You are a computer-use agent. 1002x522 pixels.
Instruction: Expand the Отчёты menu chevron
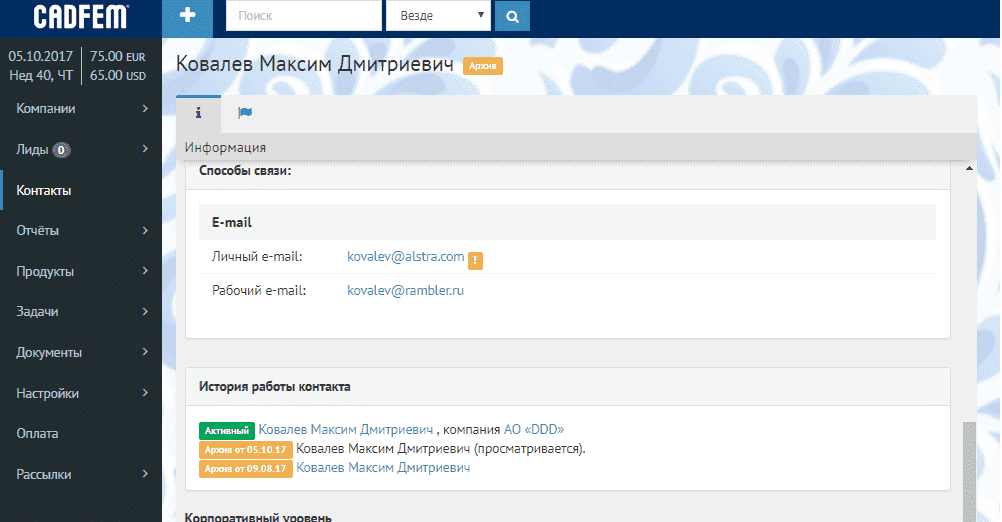(145, 231)
